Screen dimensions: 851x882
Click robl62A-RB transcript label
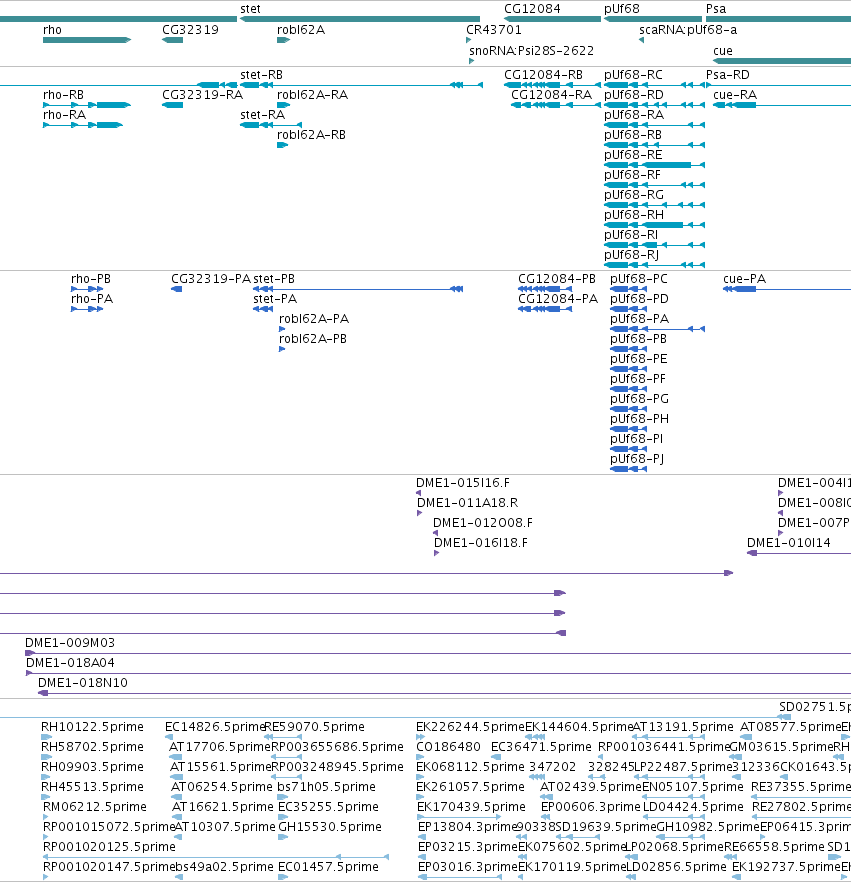(x=311, y=134)
